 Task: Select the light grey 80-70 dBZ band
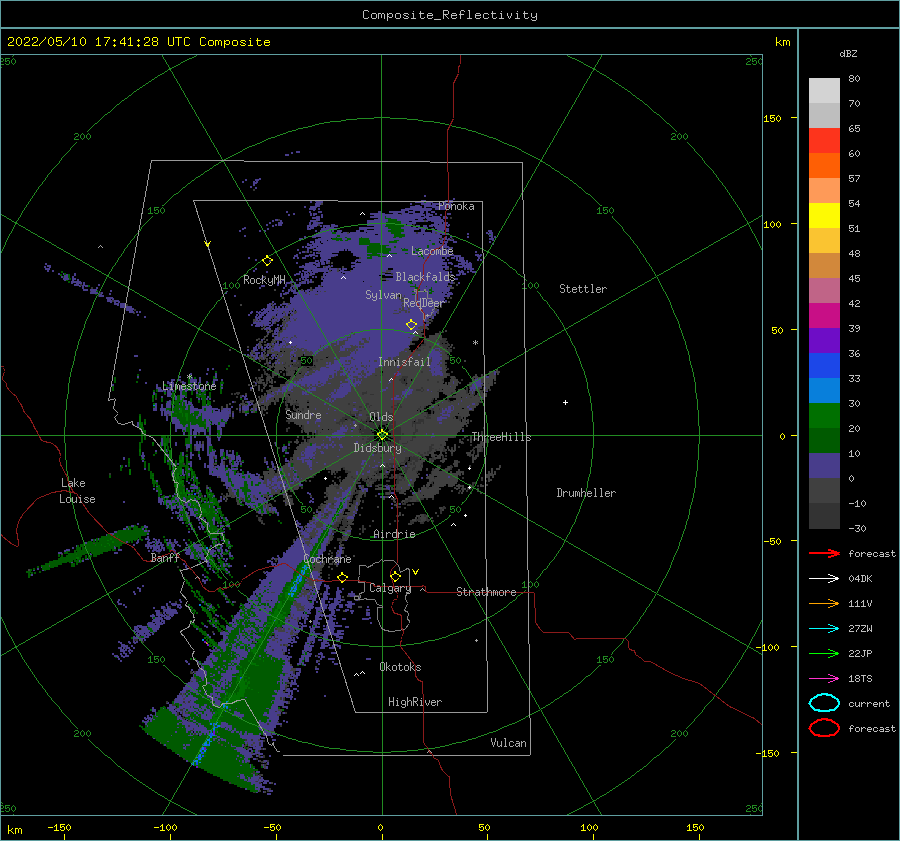(824, 90)
